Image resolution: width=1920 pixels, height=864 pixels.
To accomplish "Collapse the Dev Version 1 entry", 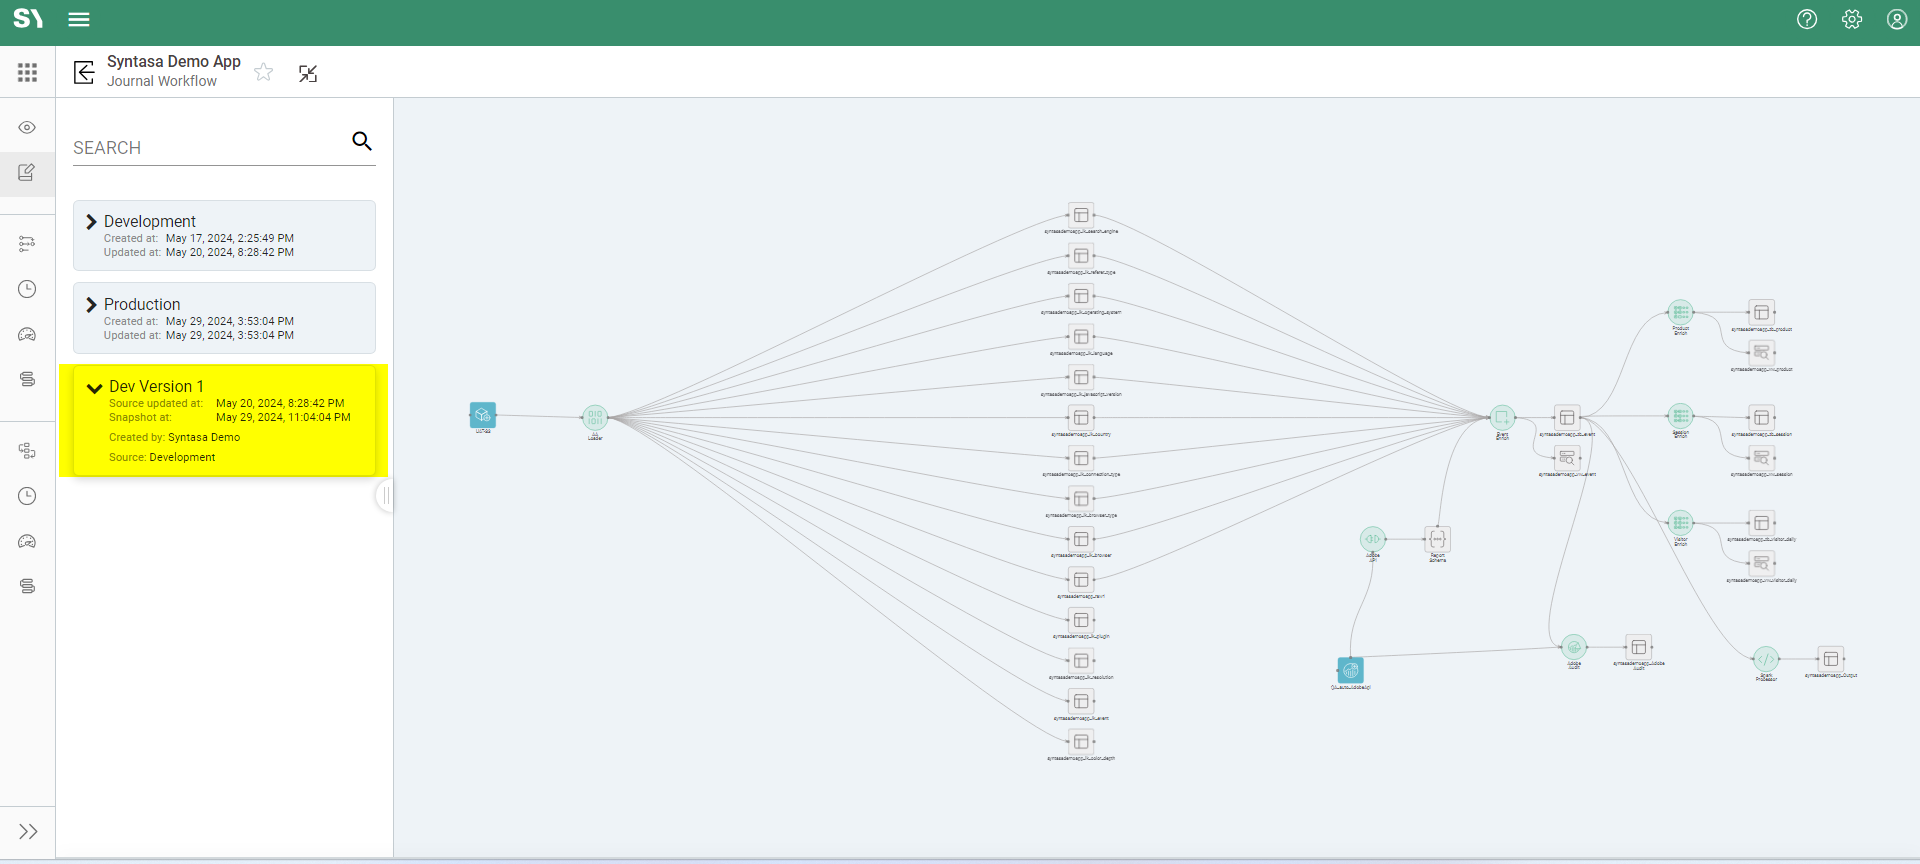I will [x=95, y=388].
